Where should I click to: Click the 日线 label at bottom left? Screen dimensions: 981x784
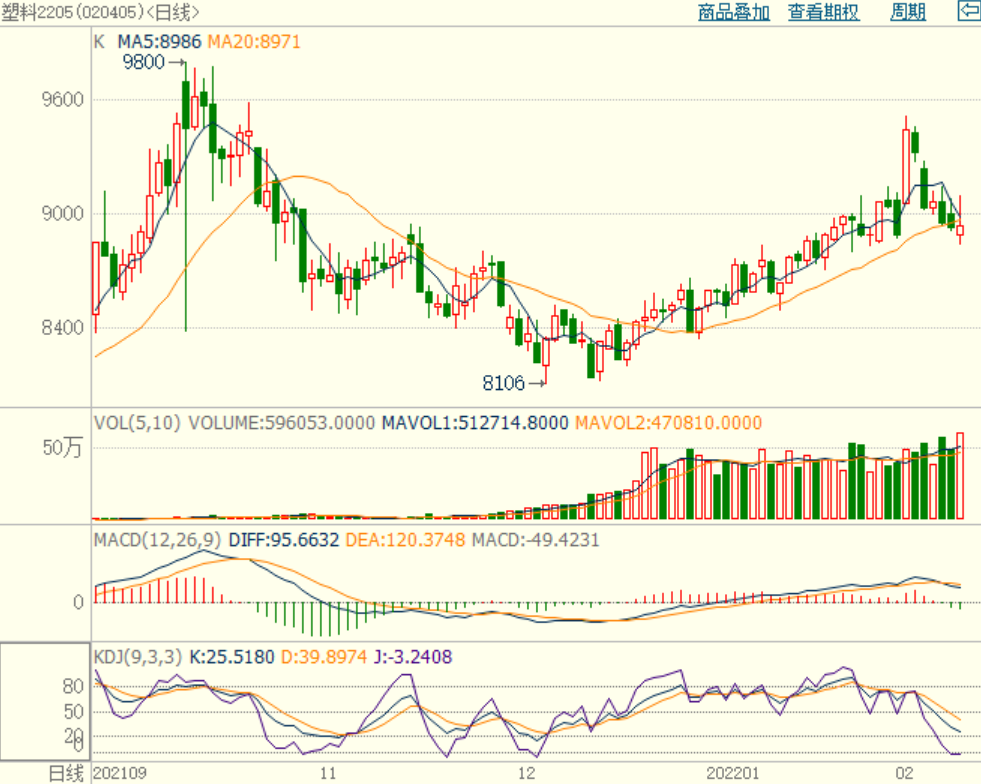pos(66,773)
